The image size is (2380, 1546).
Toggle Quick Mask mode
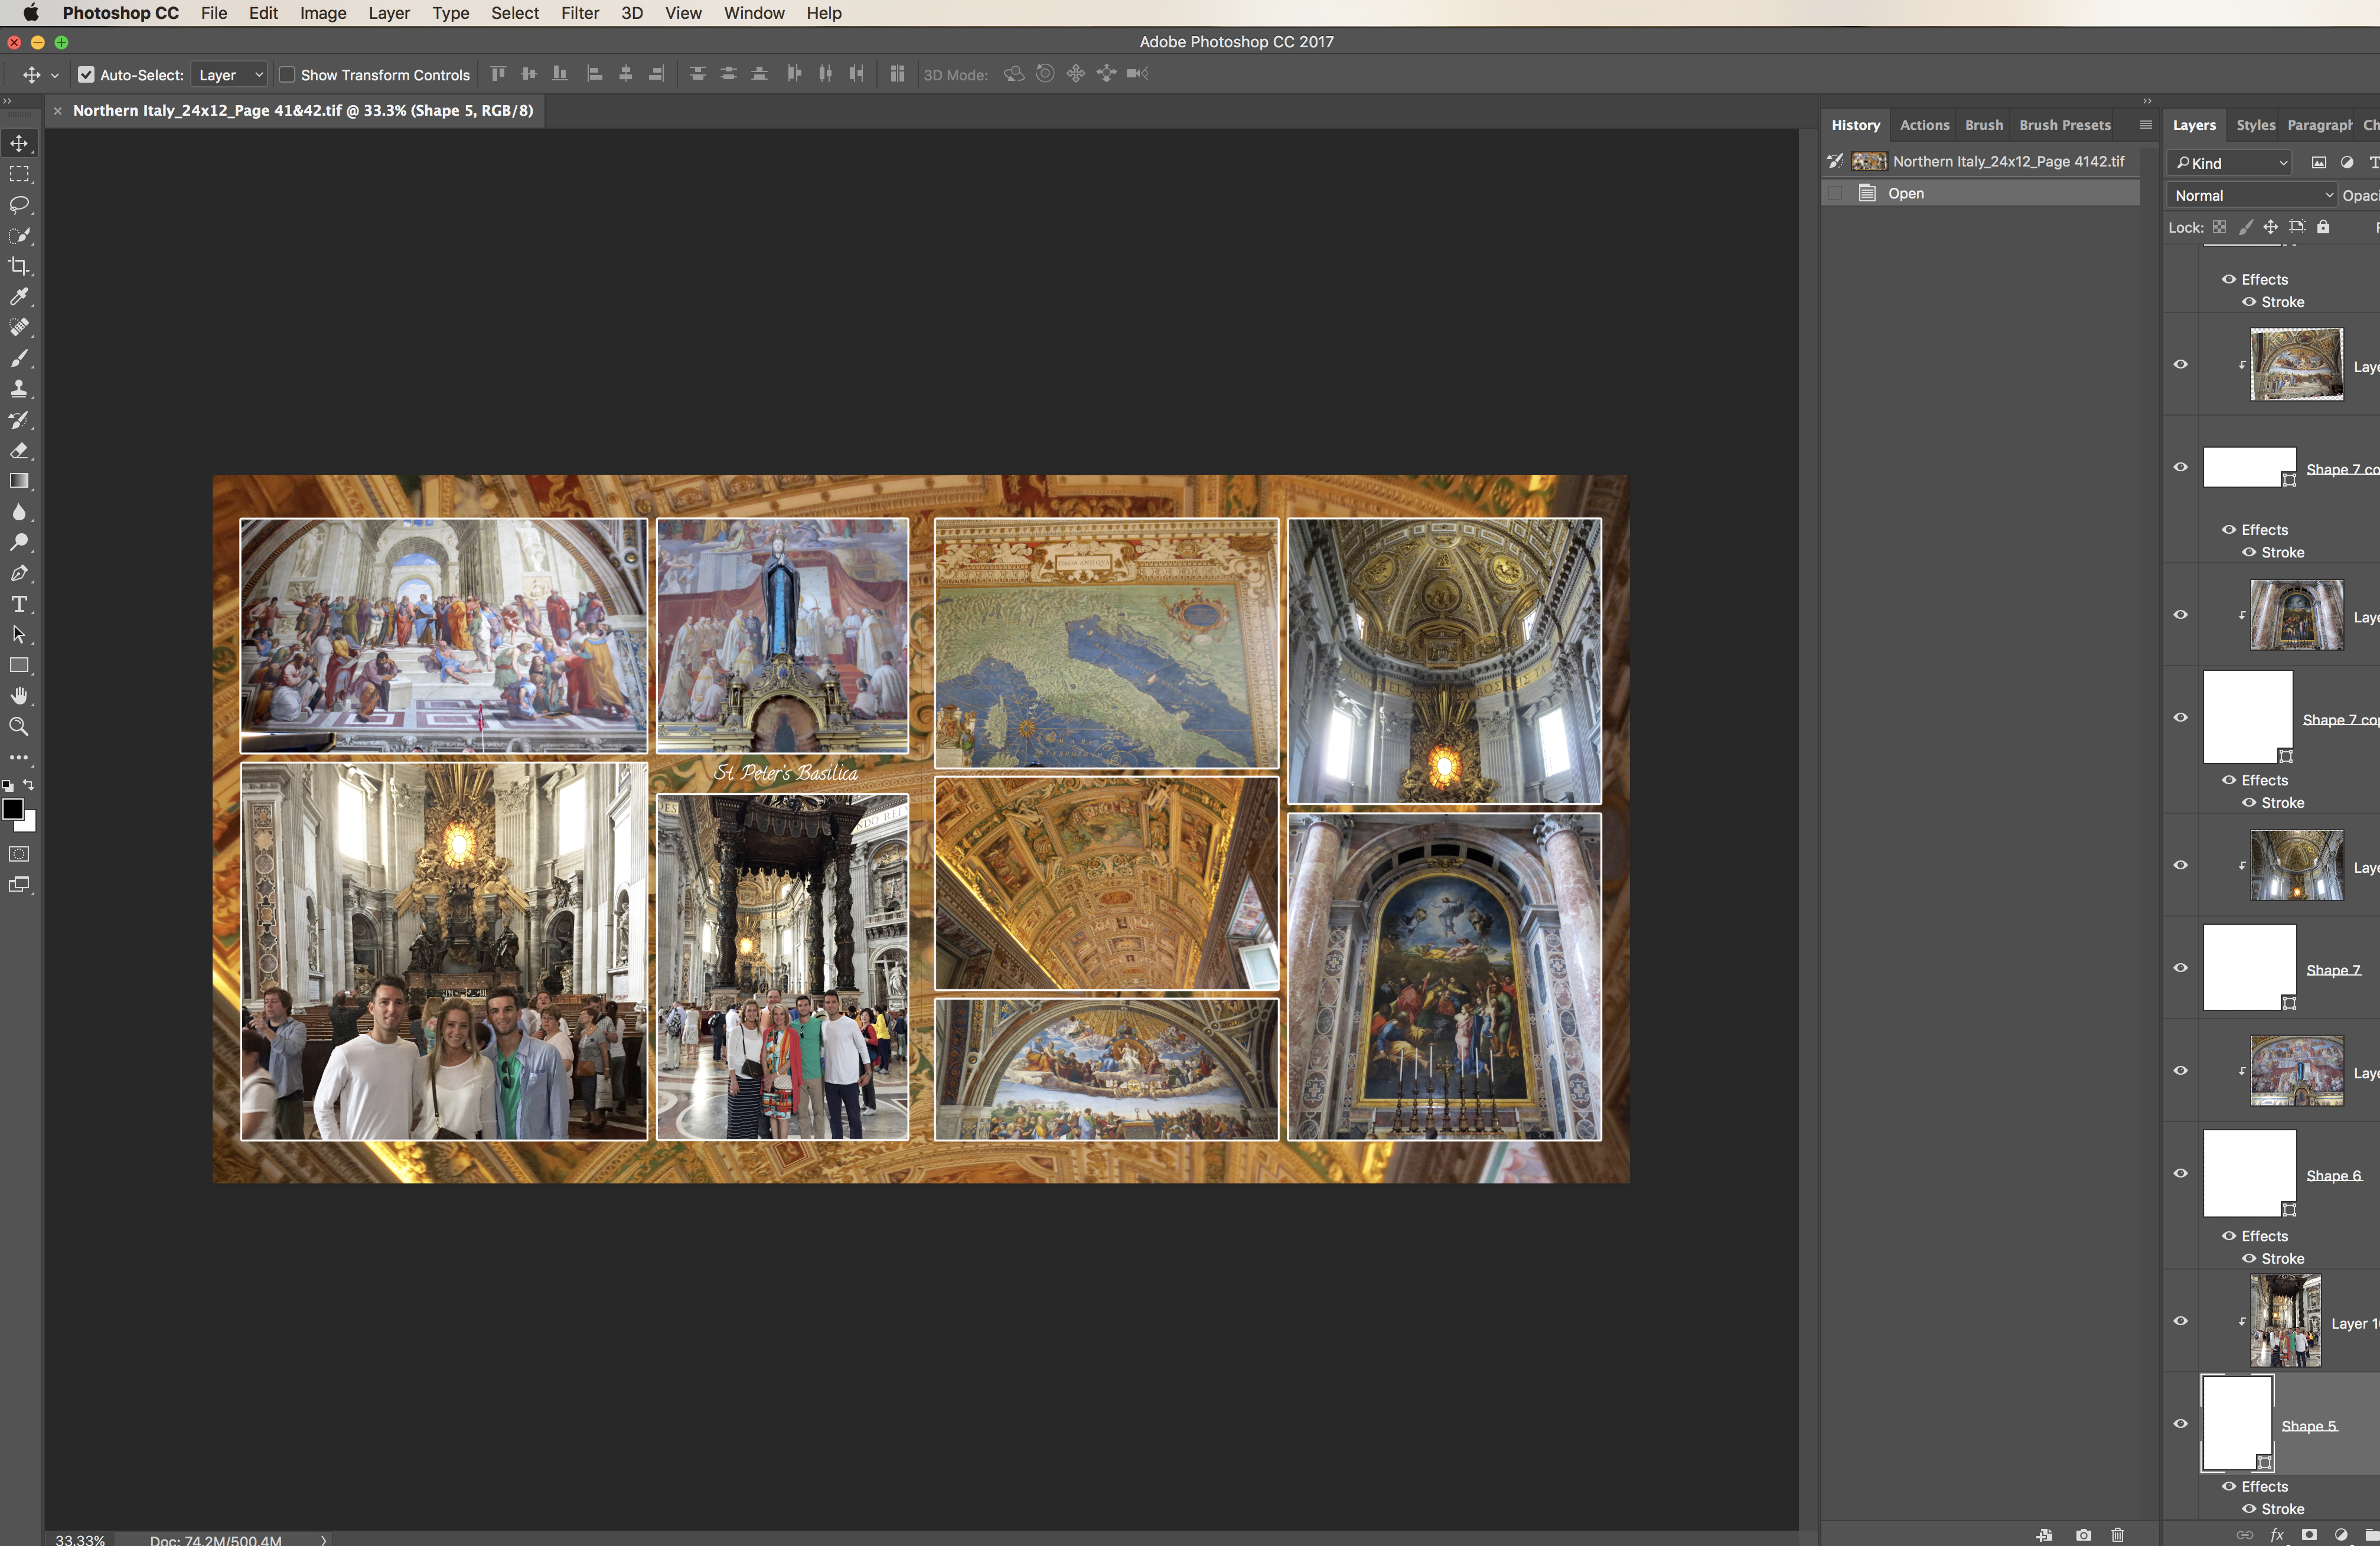pos(19,854)
